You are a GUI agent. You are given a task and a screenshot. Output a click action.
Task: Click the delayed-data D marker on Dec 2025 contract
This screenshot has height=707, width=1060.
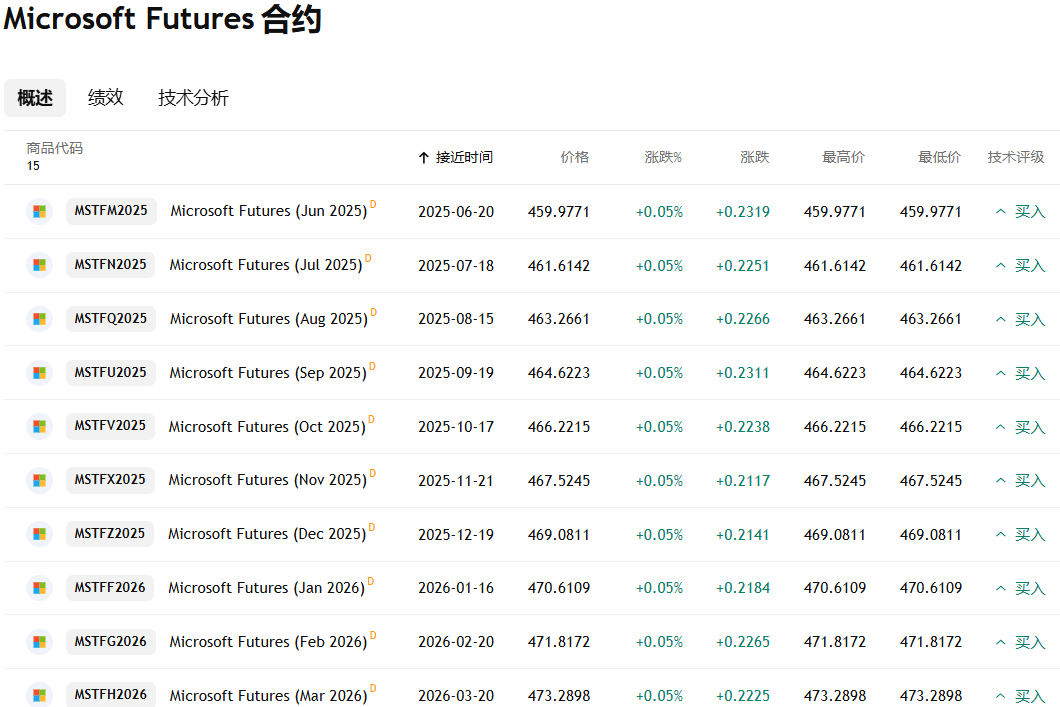point(372,527)
